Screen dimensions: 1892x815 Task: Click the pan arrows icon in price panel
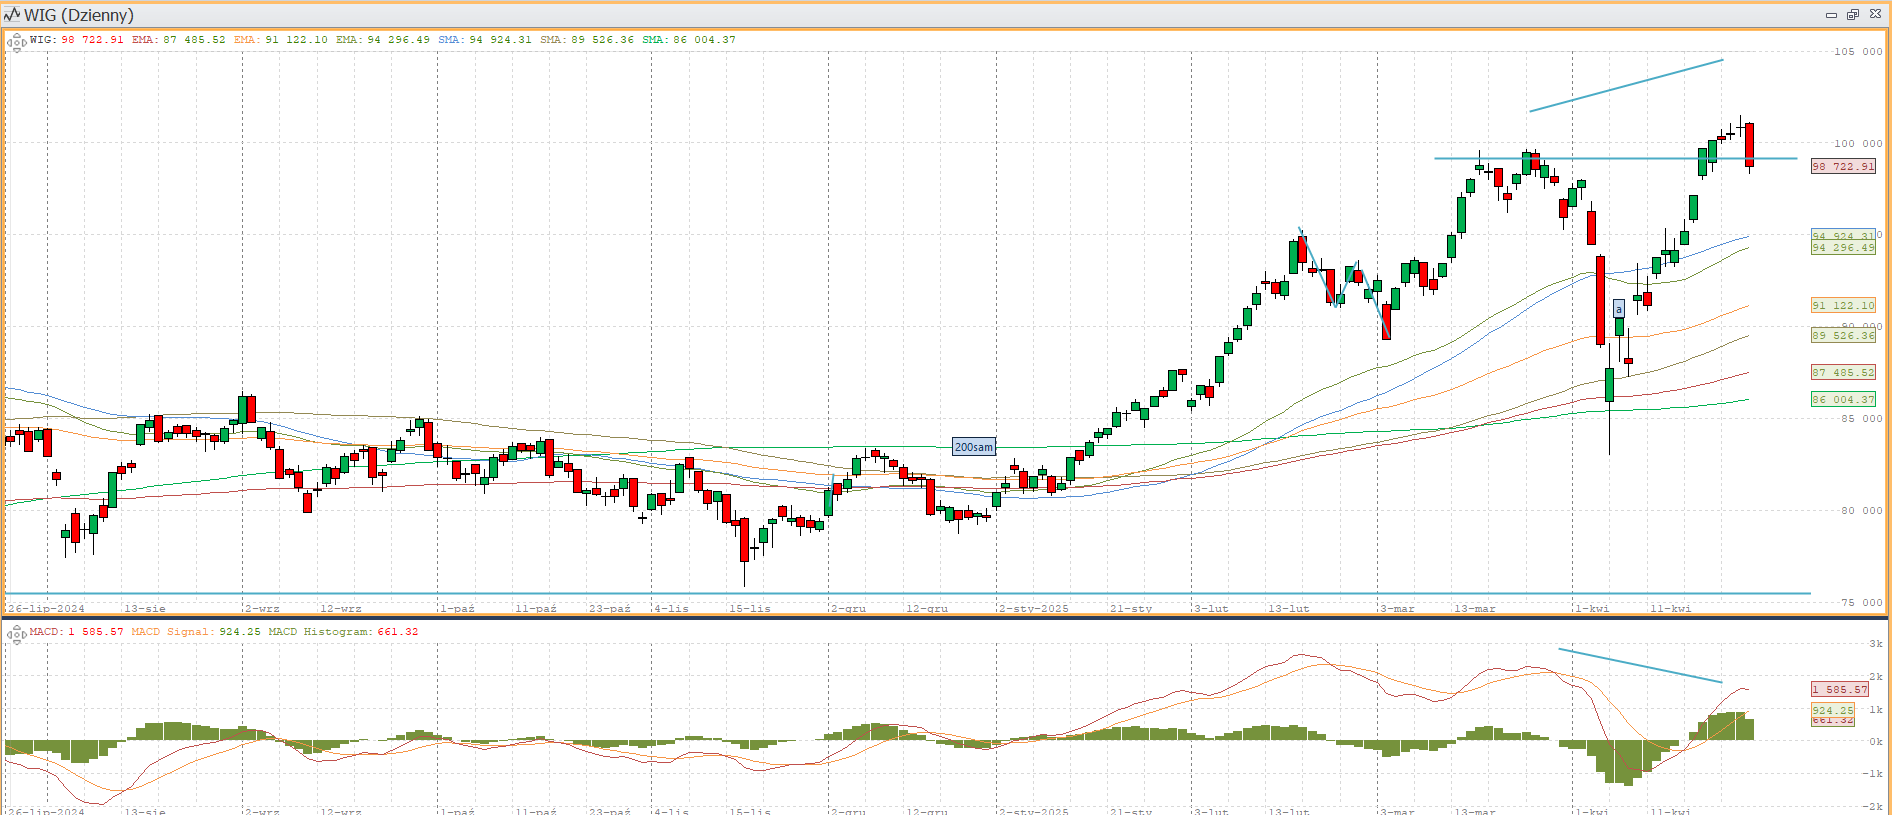pyautogui.click(x=16, y=42)
